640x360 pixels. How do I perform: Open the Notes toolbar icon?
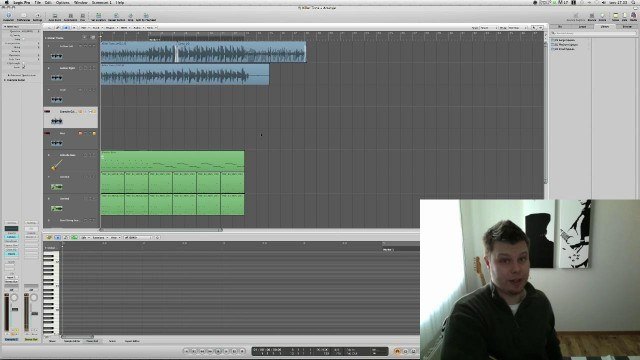pyautogui.click(x=615, y=16)
